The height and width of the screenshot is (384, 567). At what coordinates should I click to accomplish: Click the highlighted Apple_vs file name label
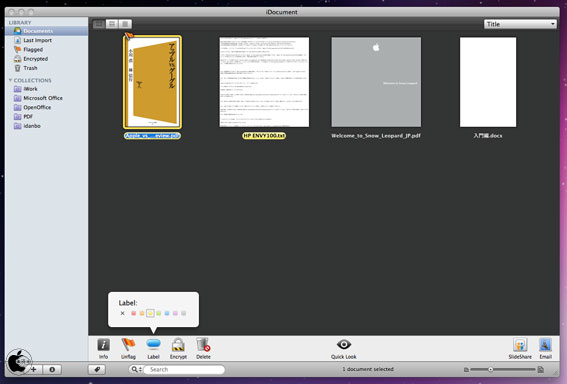(152, 136)
